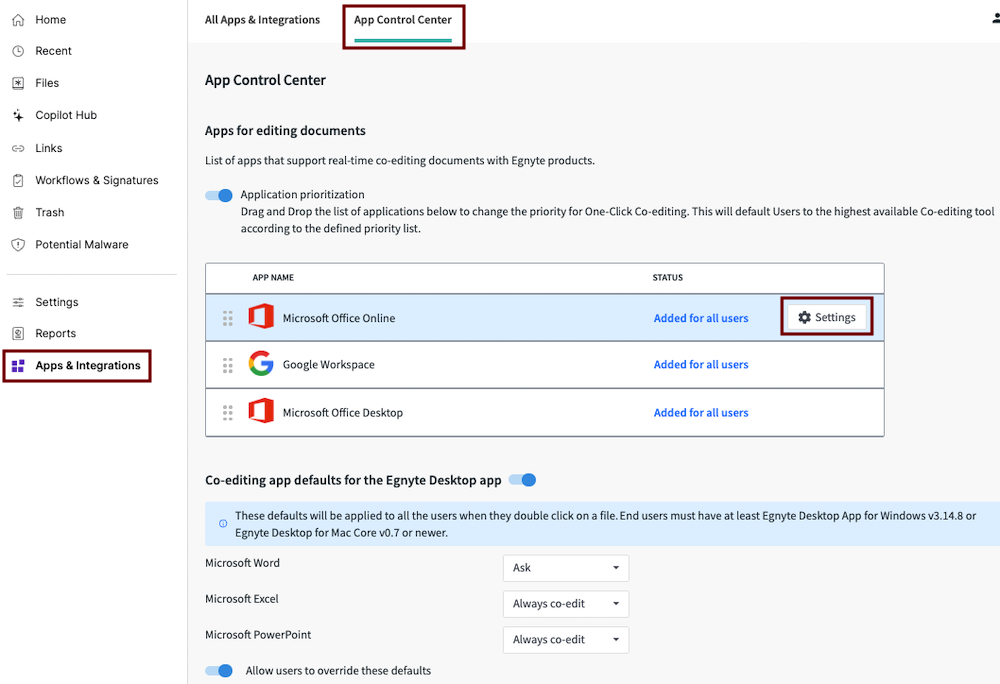This screenshot has width=1000, height=684.
Task: Click the Microsoft Office Desktop app name
Action: [x=342, y=413]
